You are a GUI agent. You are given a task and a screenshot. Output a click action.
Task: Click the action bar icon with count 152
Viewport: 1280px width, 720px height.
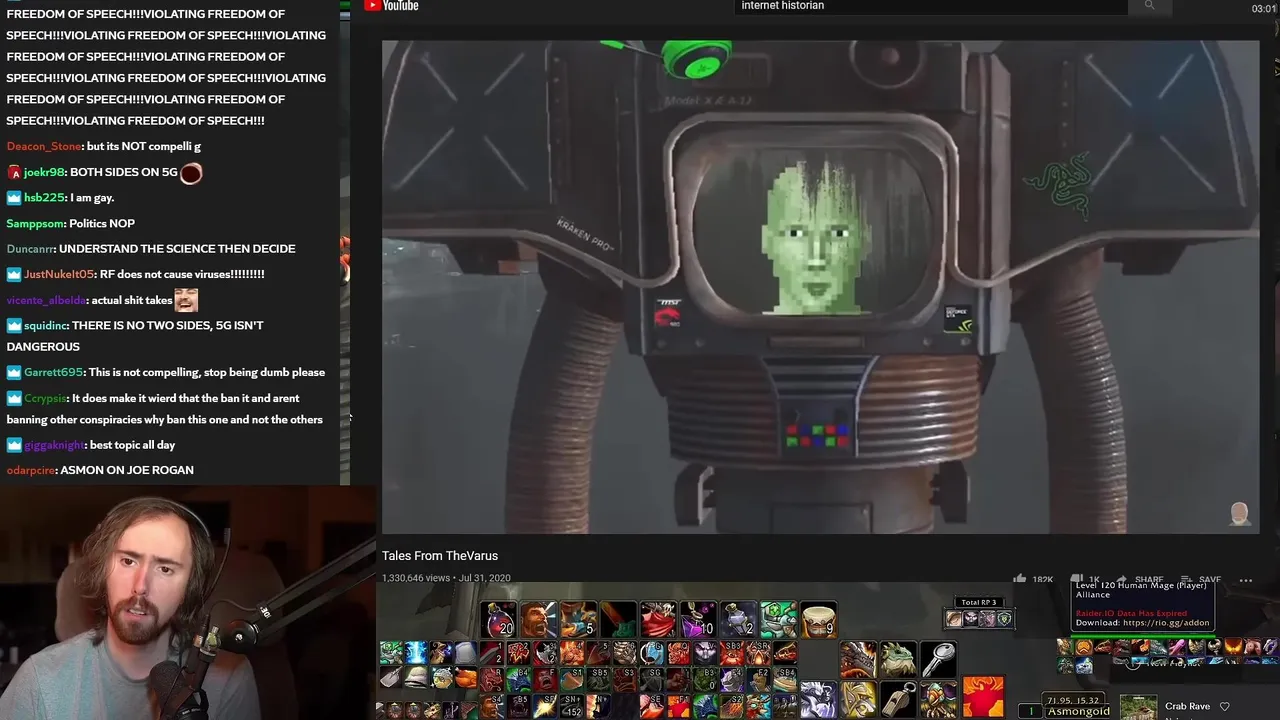coord(571,706)
